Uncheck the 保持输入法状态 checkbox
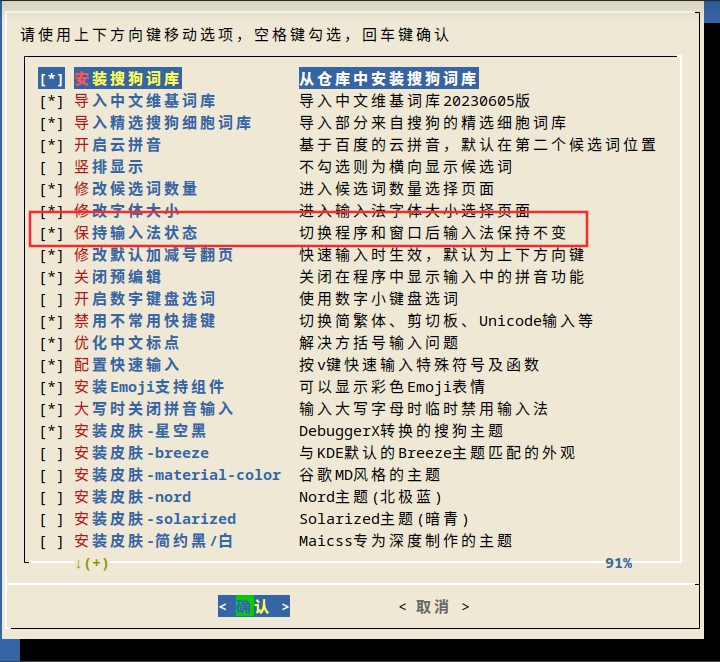This screenshot has width=720, height=662. click(x=51, y=233)
